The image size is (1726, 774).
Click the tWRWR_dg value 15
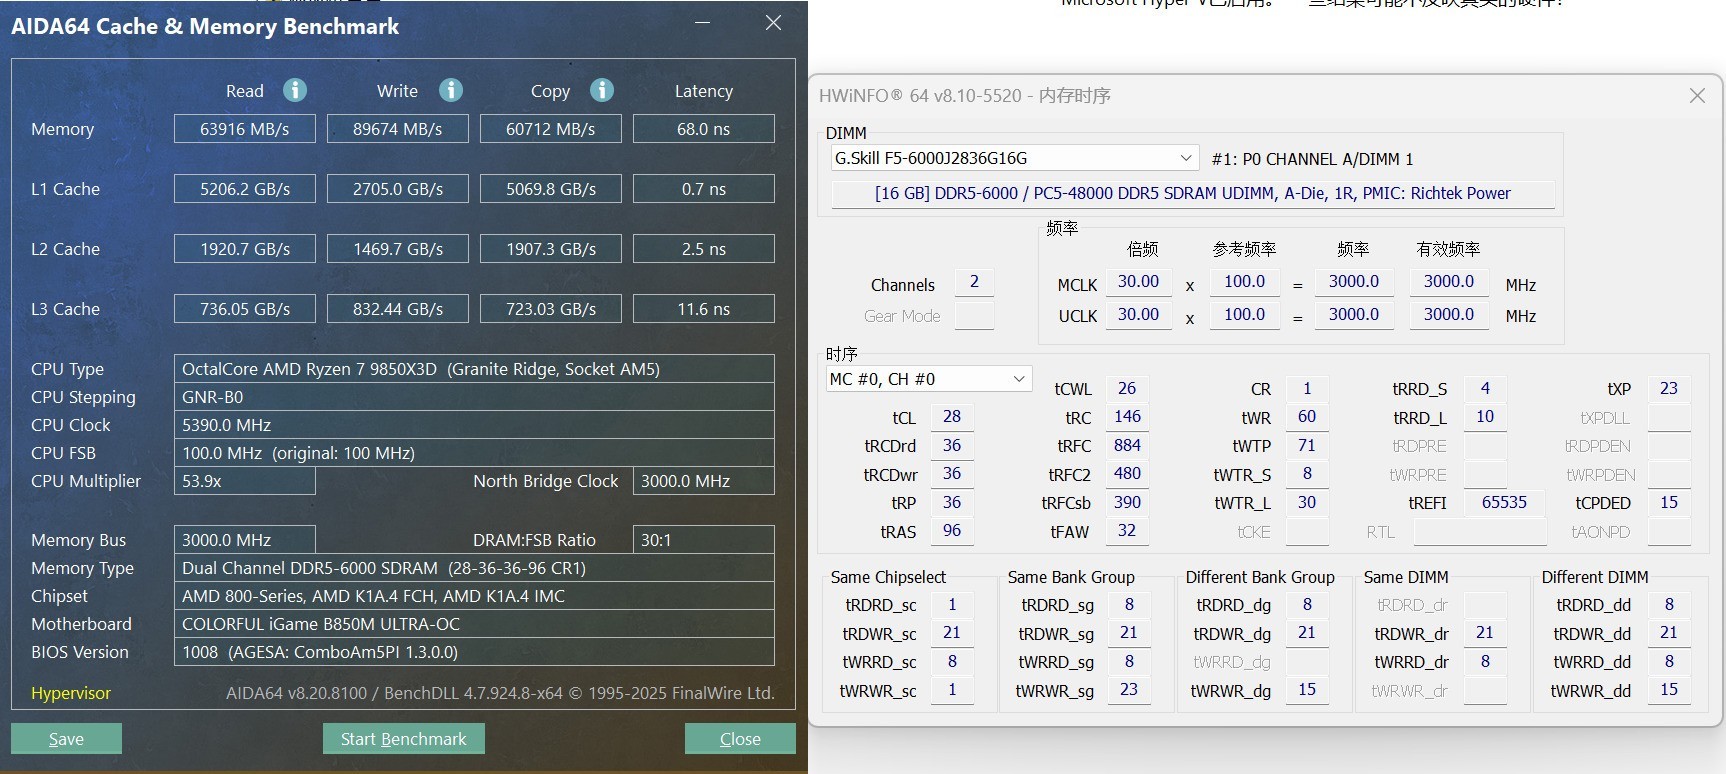coord(1307,690)
